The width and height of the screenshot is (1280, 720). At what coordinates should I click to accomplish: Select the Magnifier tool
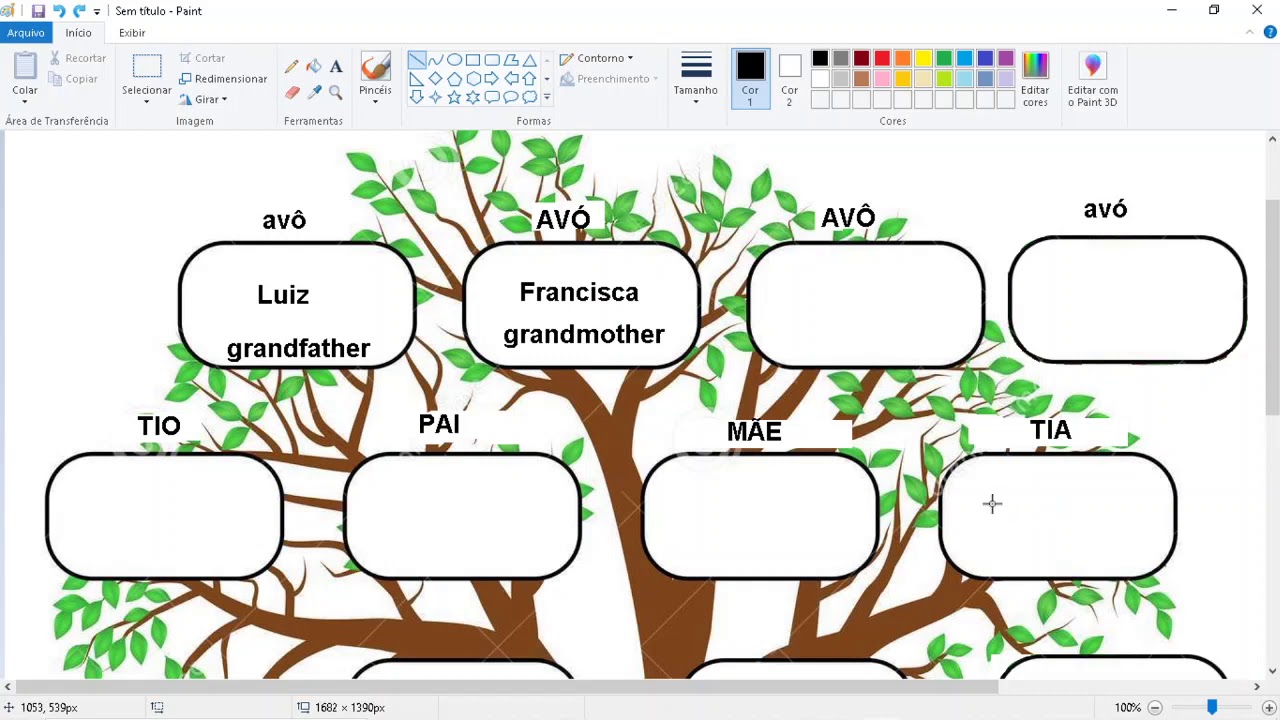pyautogui.click(x=336, y=92)
